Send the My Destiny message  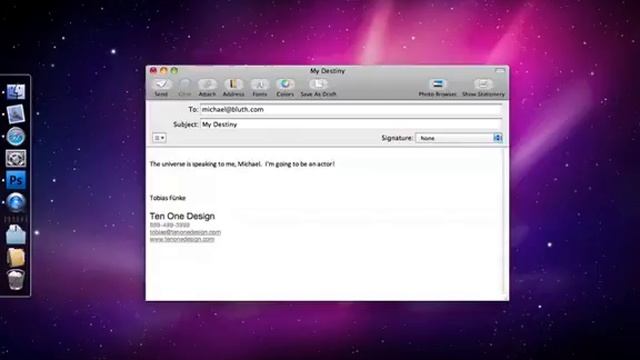(x=161, y=87)
